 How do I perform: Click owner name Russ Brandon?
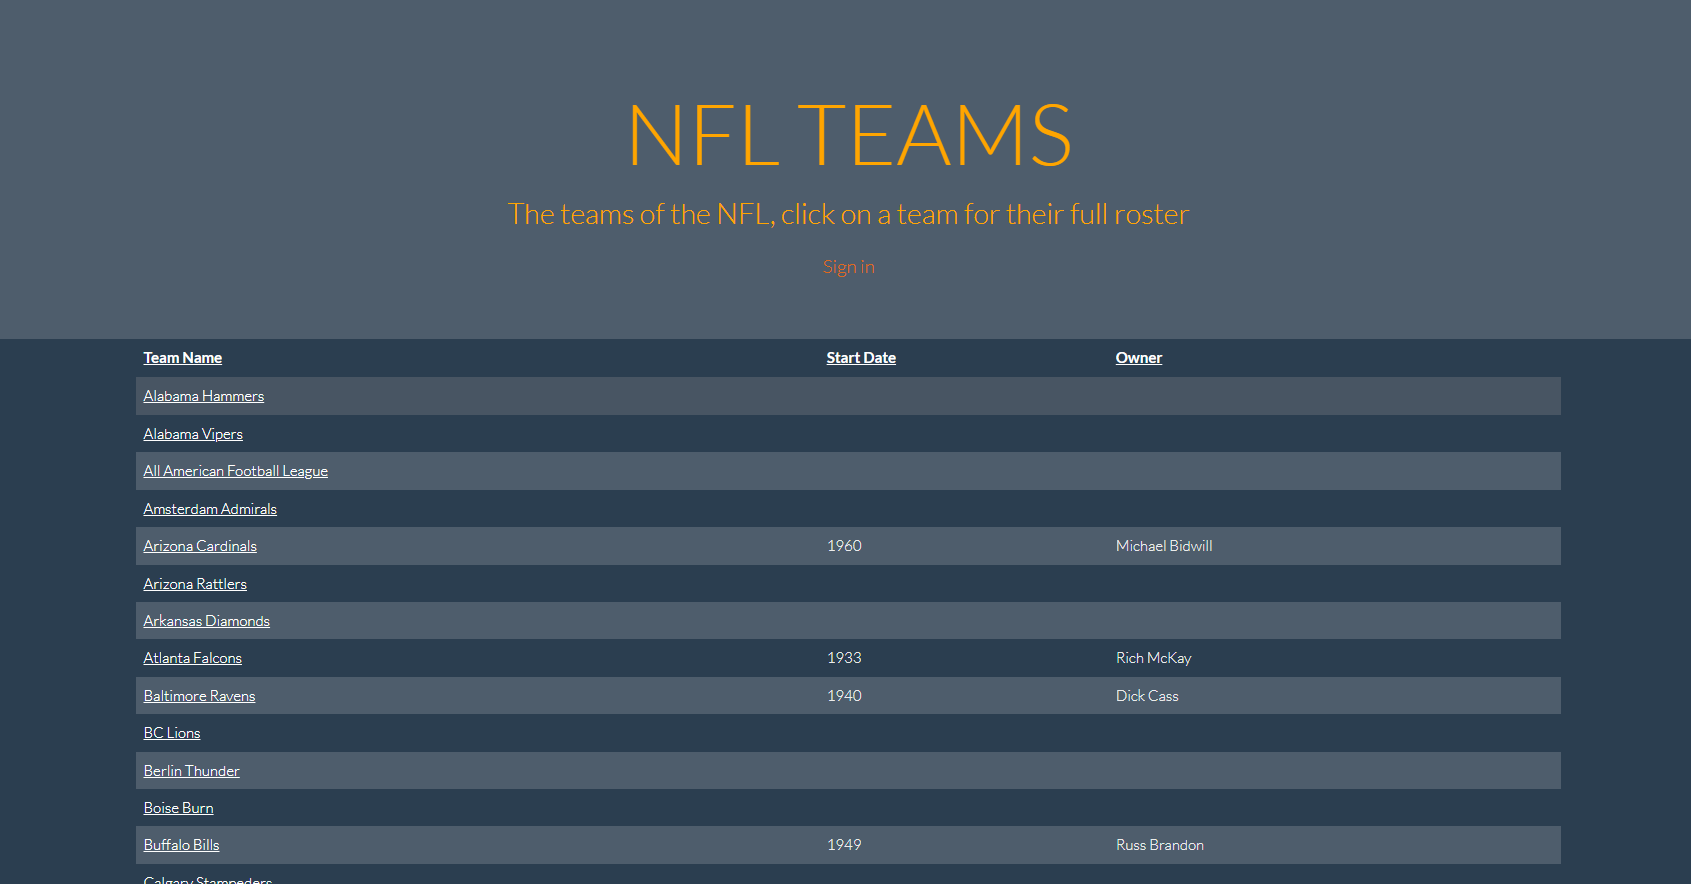click(1160, 845)
